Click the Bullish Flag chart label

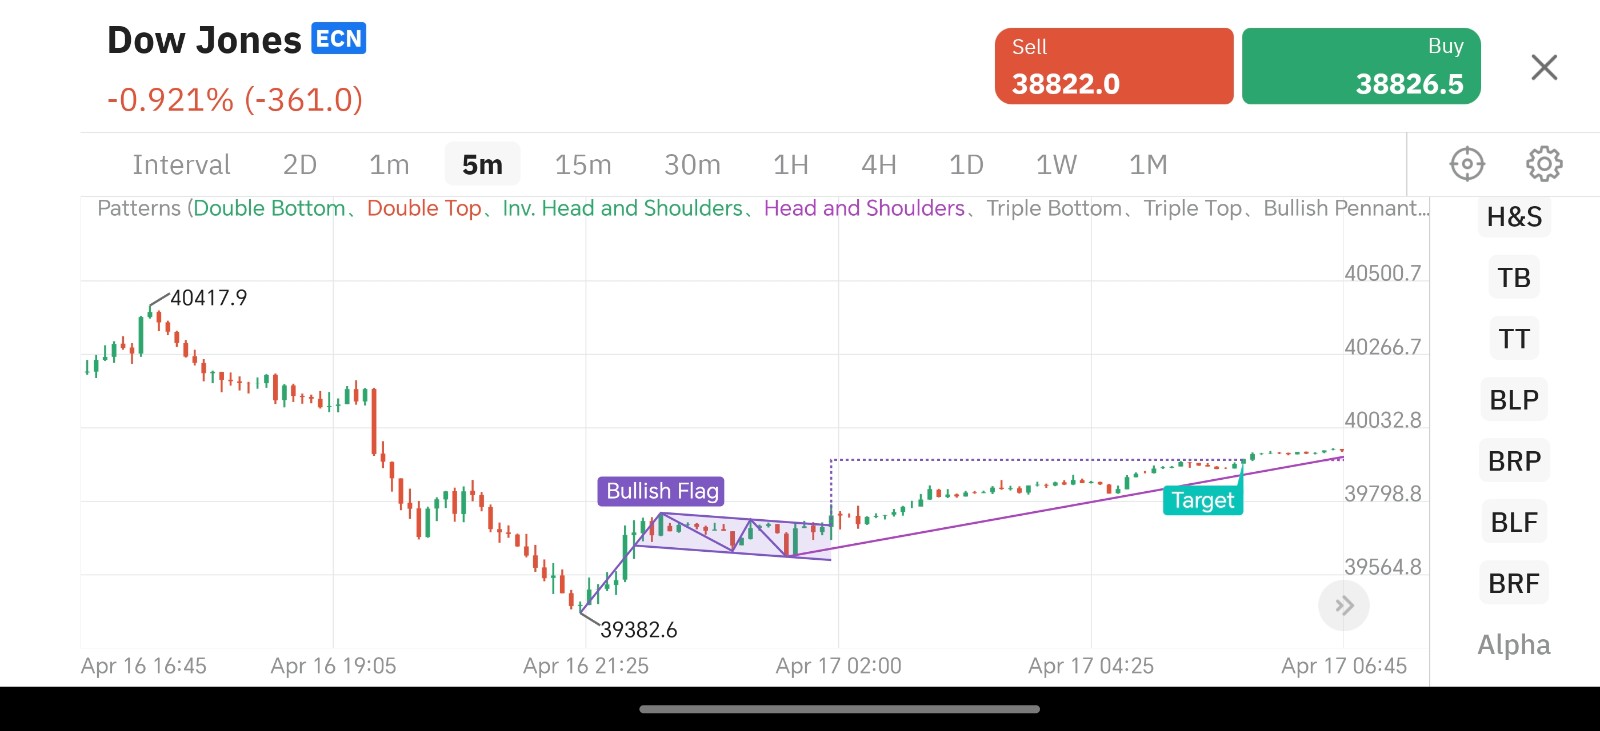point(662,491)
